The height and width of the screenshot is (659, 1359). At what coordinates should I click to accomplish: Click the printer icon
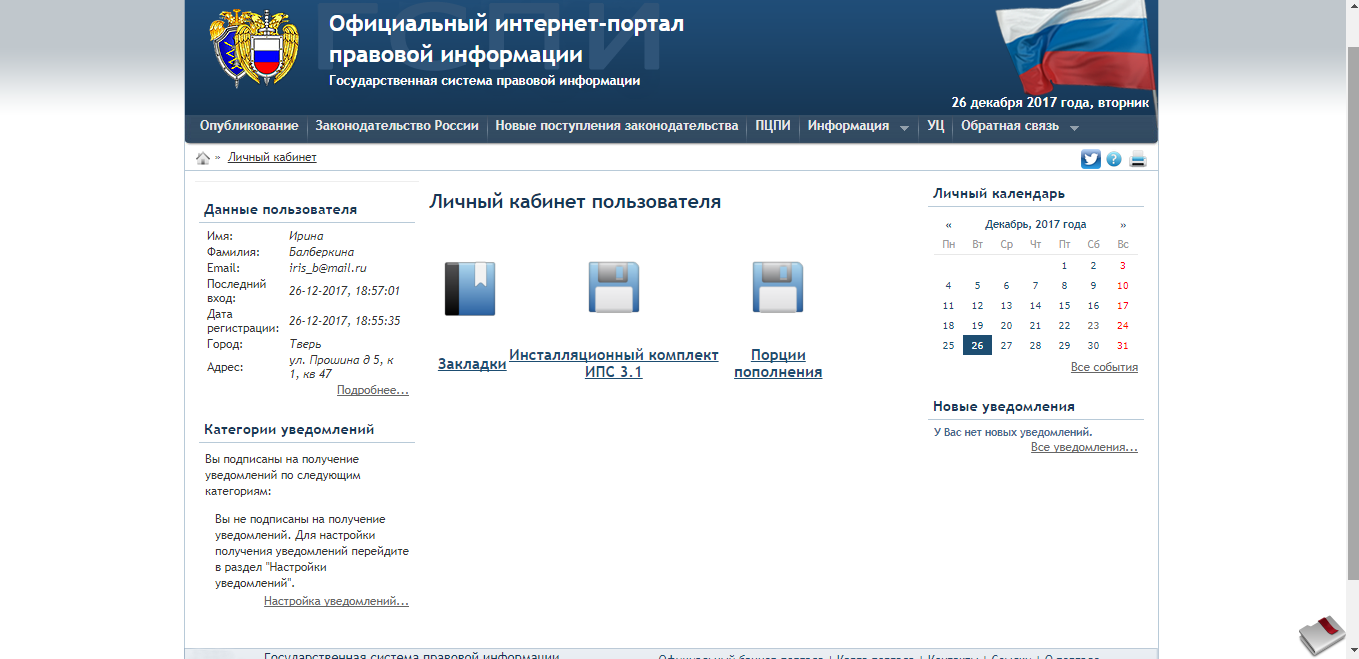pos(1138,159)
